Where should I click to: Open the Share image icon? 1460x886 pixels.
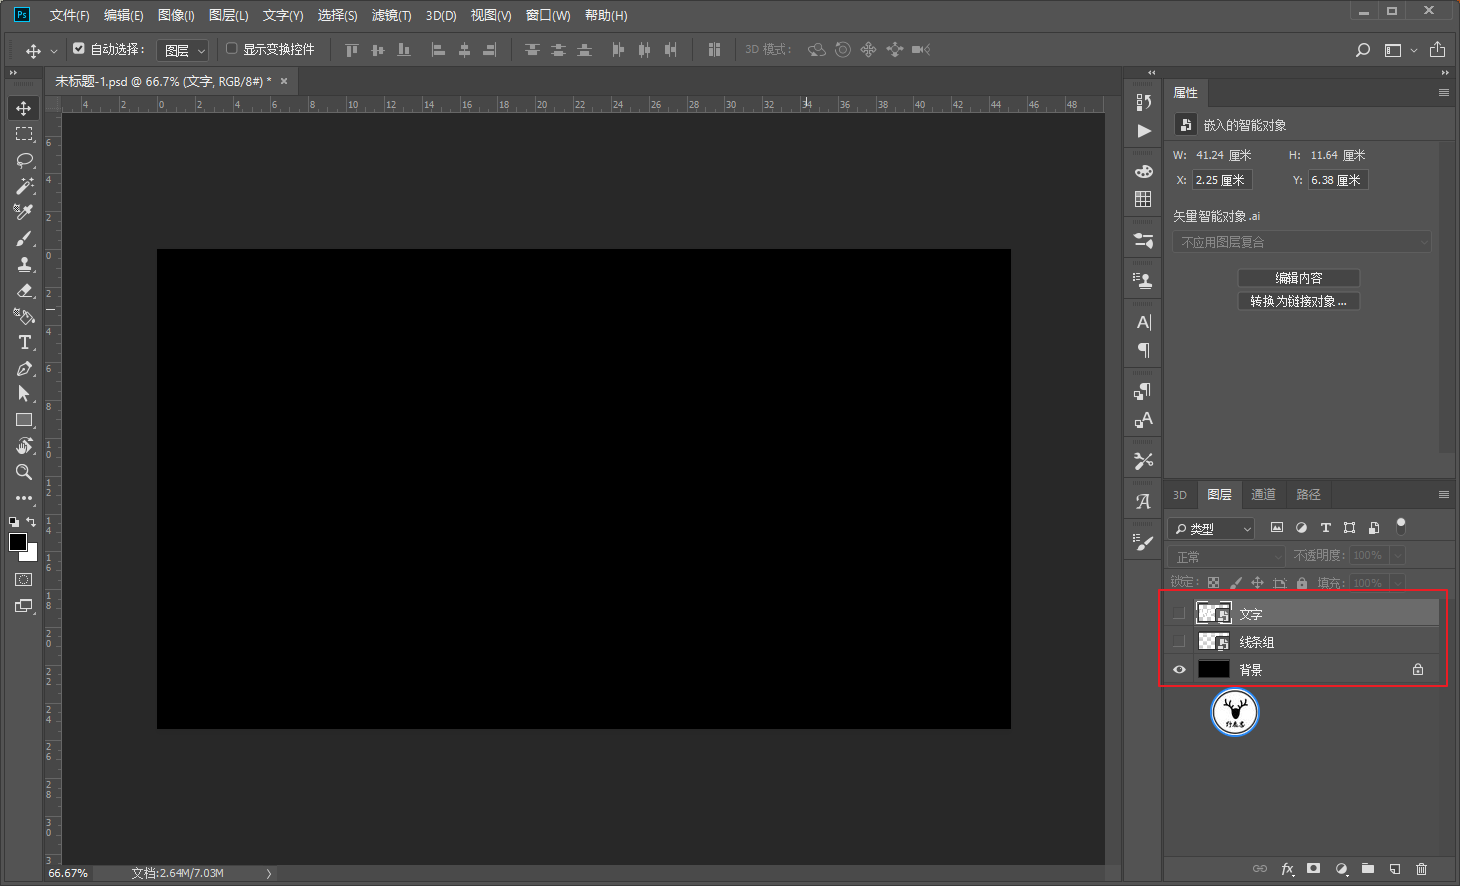click(x=1437, y=50)
